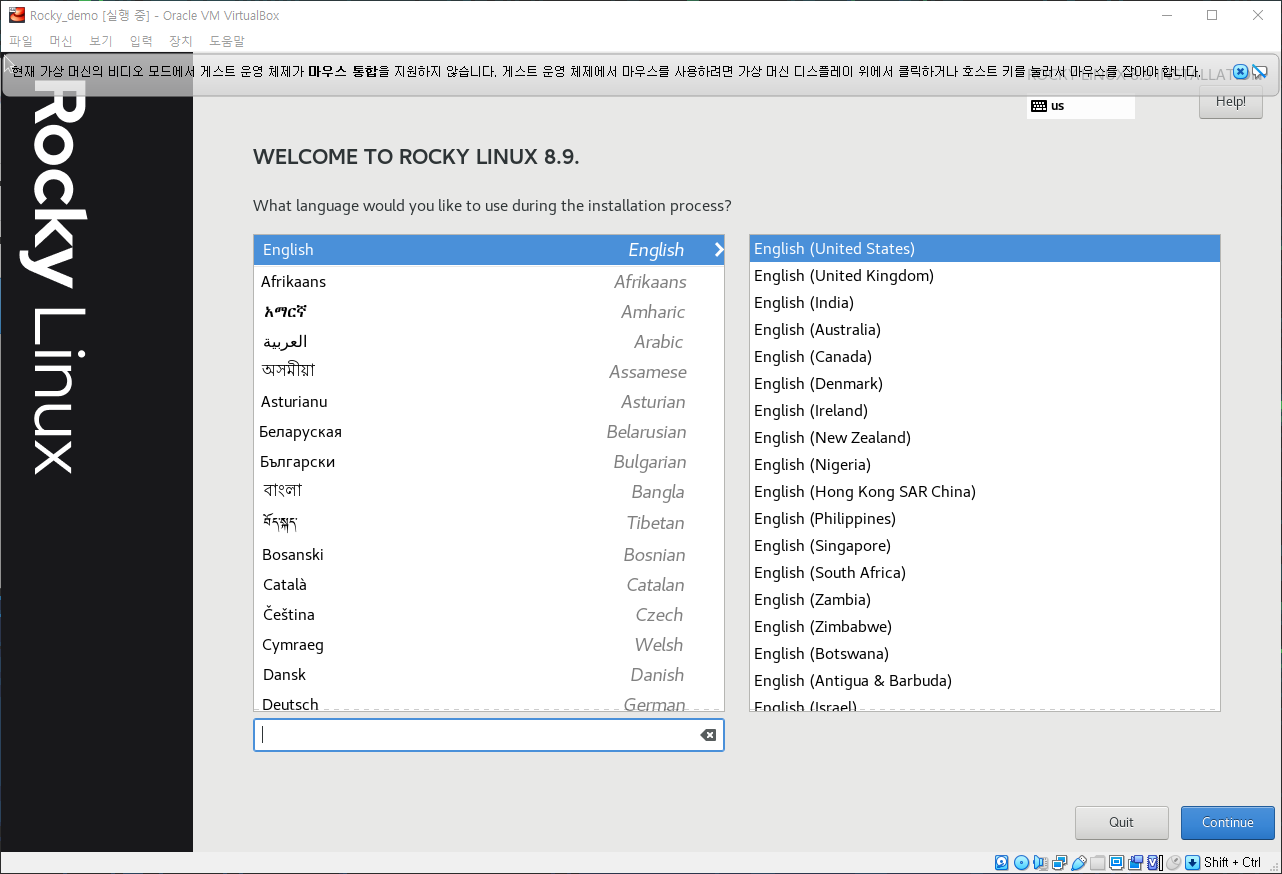This screenshot has width=1282, height=874.
Task: Select English (Canada) locale
Action: tap(985, 357)
